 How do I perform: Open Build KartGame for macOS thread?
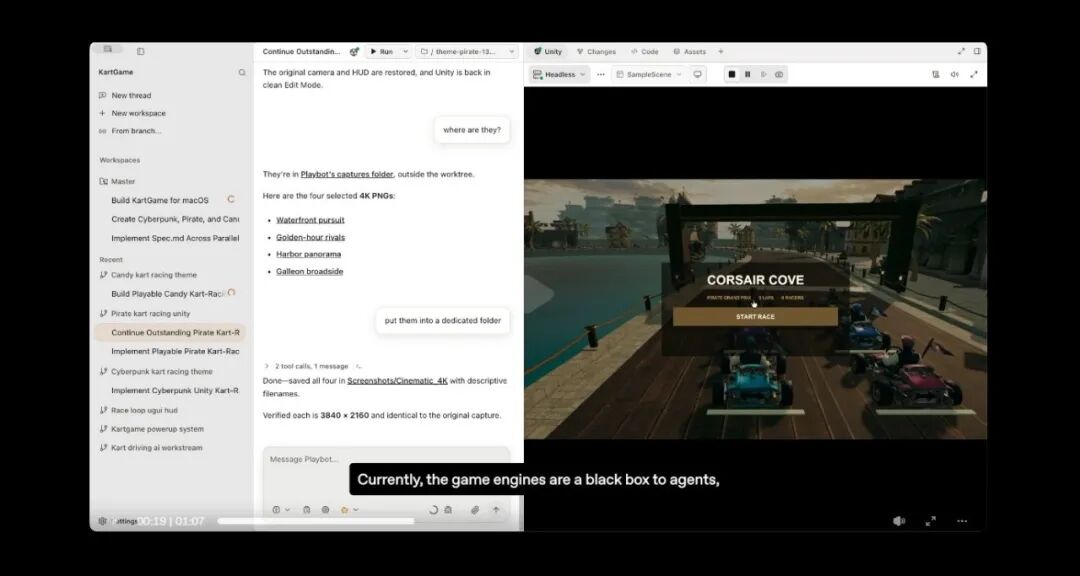pyautogui.click(x=160, y=200)
